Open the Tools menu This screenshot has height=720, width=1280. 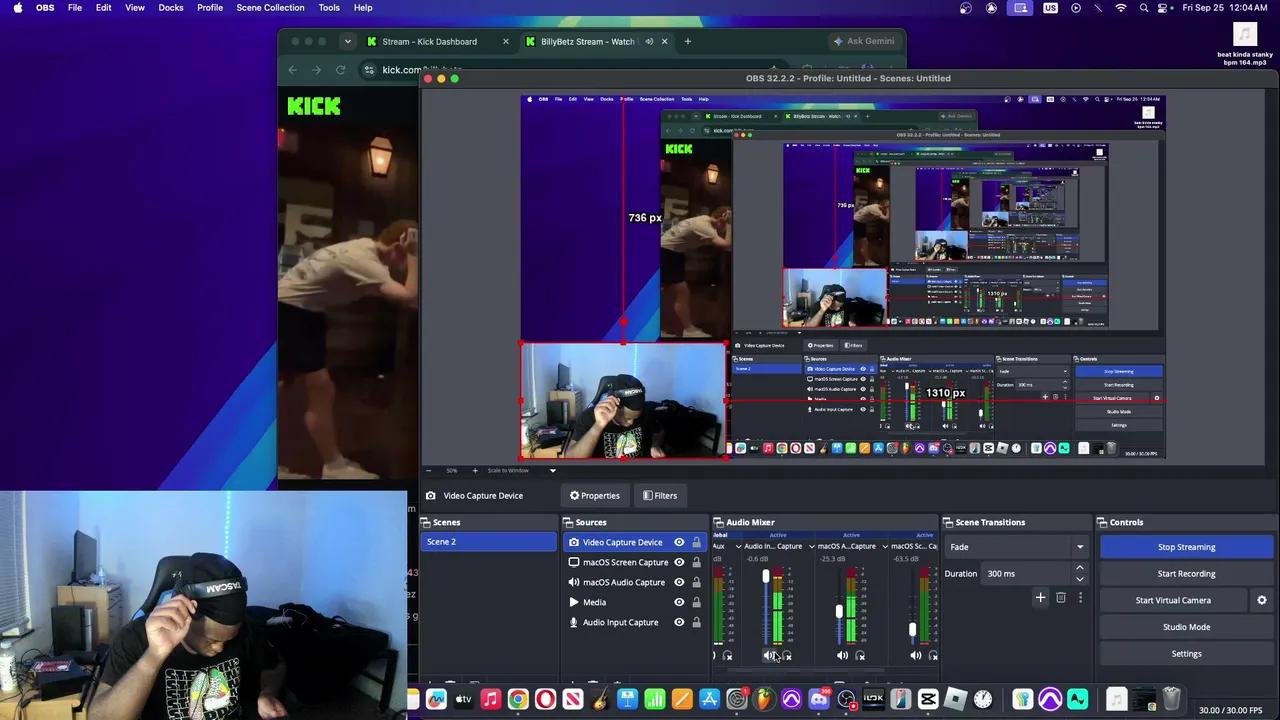click(329, 8)
